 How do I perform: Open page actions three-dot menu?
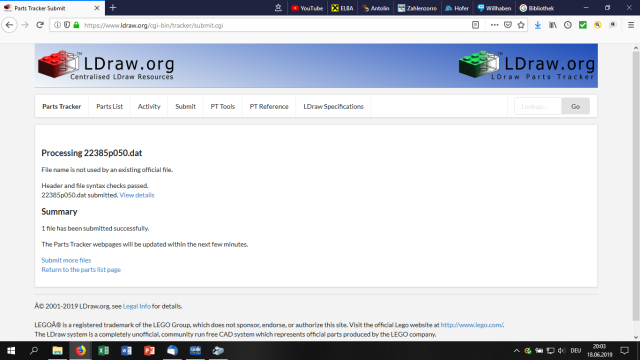point(494,25)
